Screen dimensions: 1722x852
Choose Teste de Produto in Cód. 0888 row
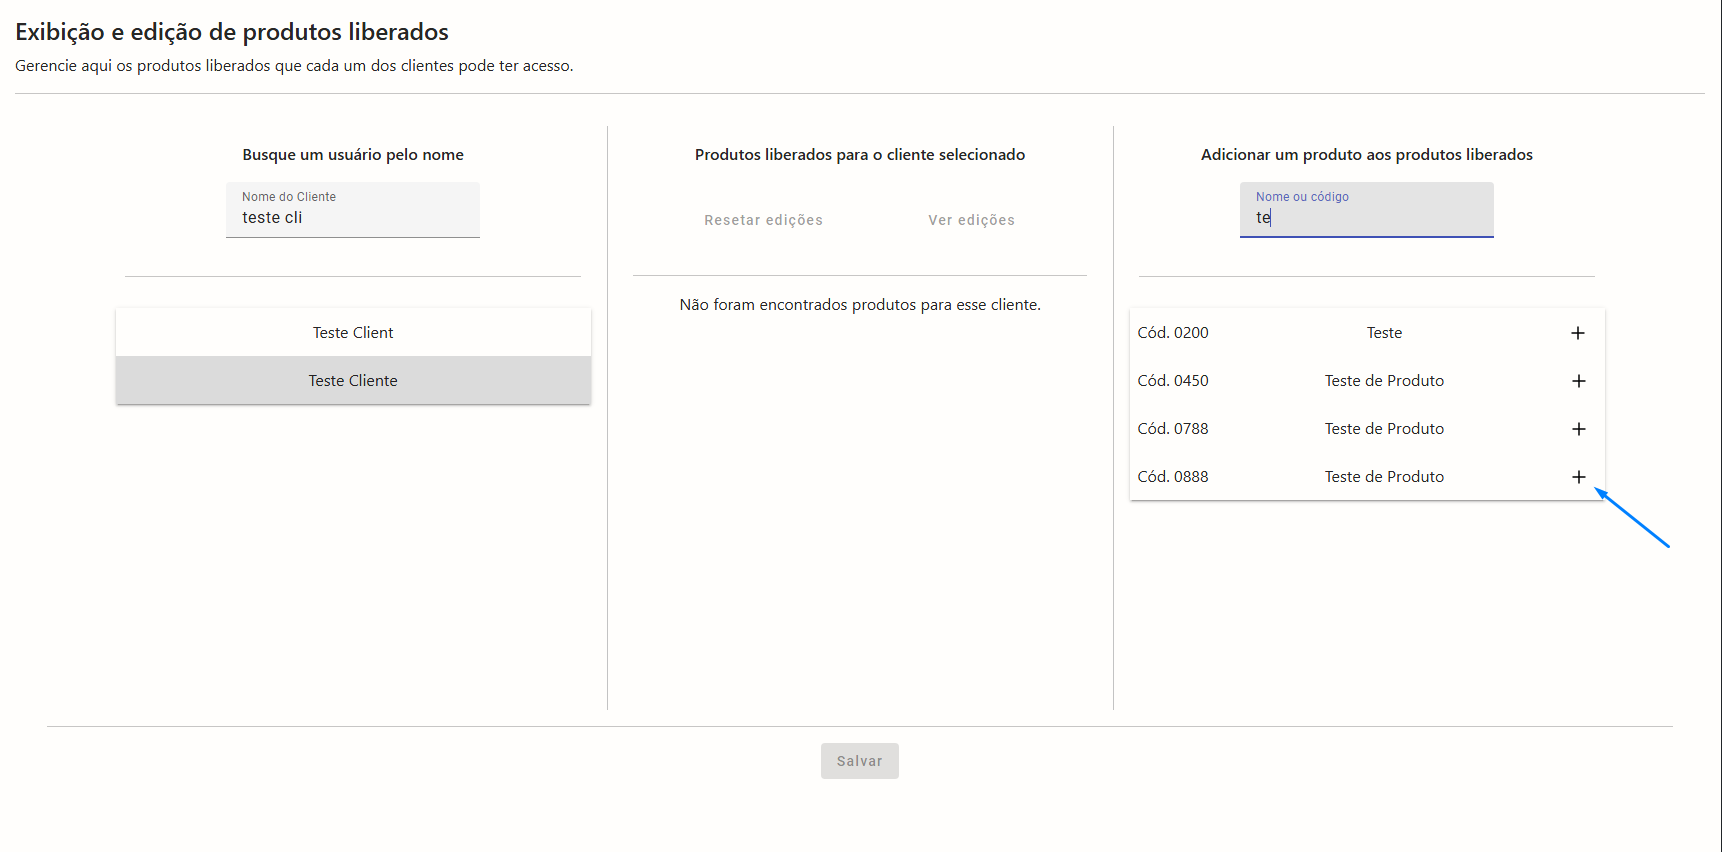(1384, 477)
